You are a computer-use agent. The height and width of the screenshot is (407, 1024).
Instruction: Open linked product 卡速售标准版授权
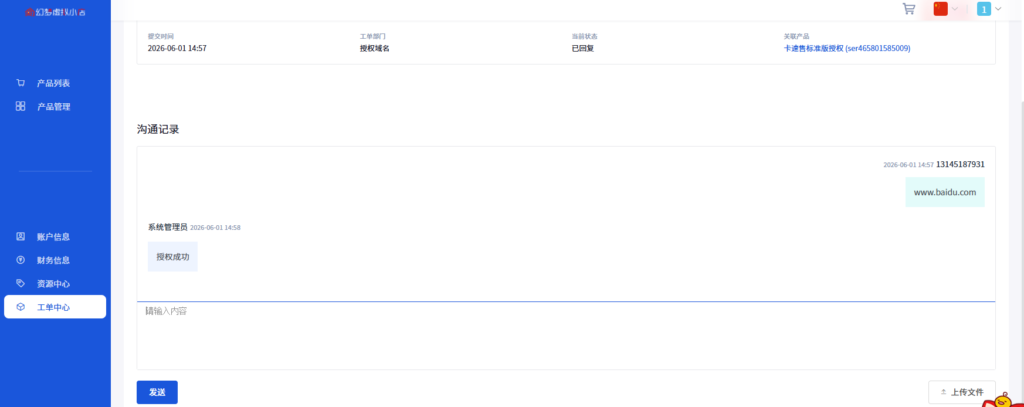point(847,48)
